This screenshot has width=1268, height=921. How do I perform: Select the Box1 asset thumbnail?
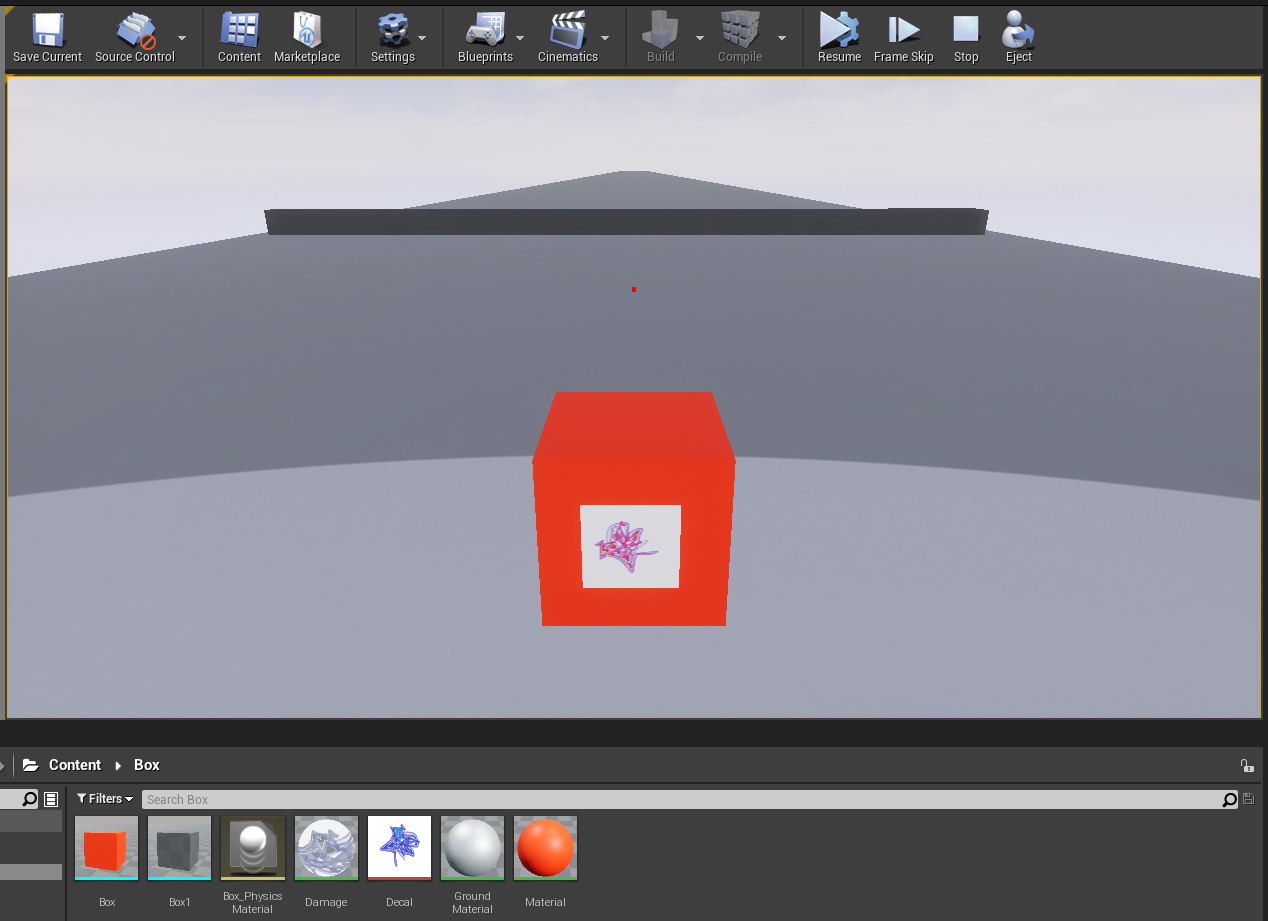coord(180,848)
